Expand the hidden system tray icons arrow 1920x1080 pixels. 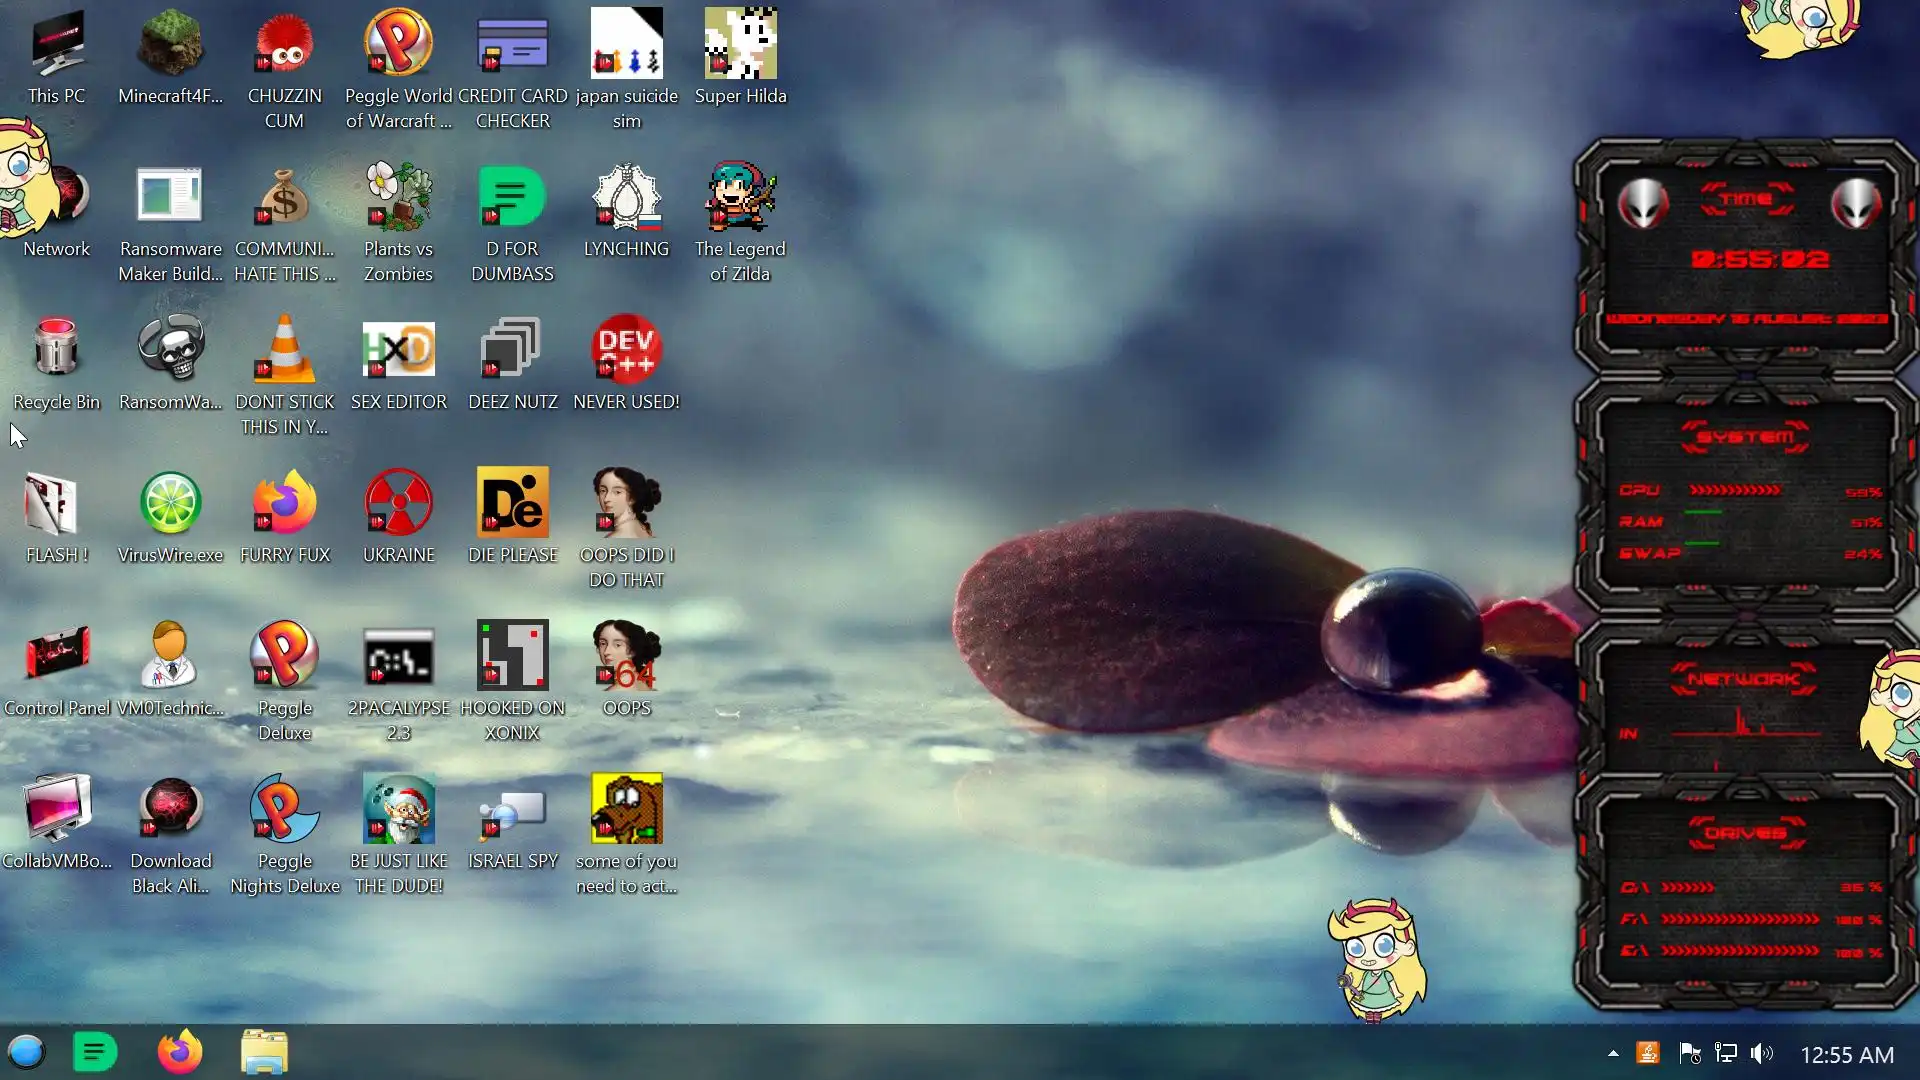(1613, 1053)
